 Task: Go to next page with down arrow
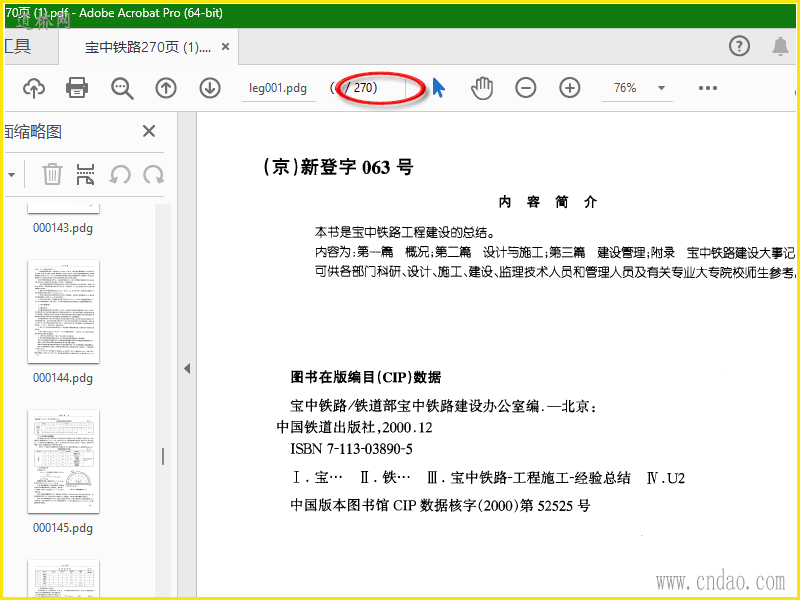click(210, 88)
